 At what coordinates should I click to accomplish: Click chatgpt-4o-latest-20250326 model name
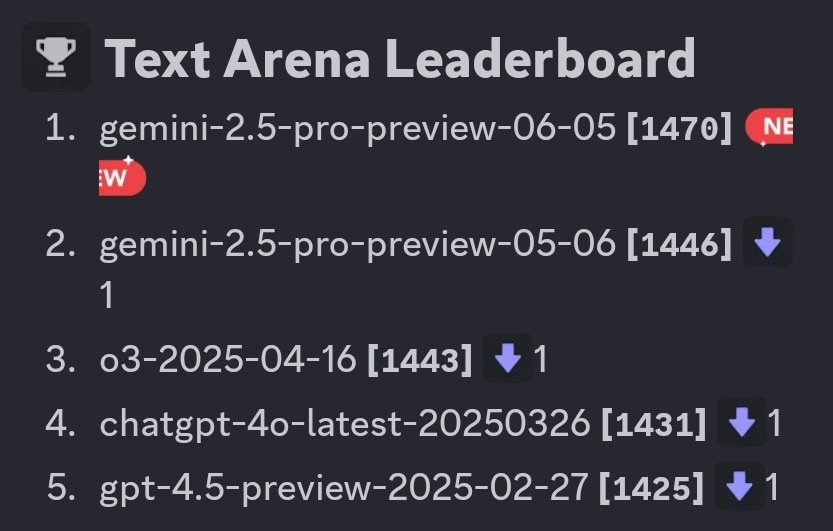tap(345, 424)
